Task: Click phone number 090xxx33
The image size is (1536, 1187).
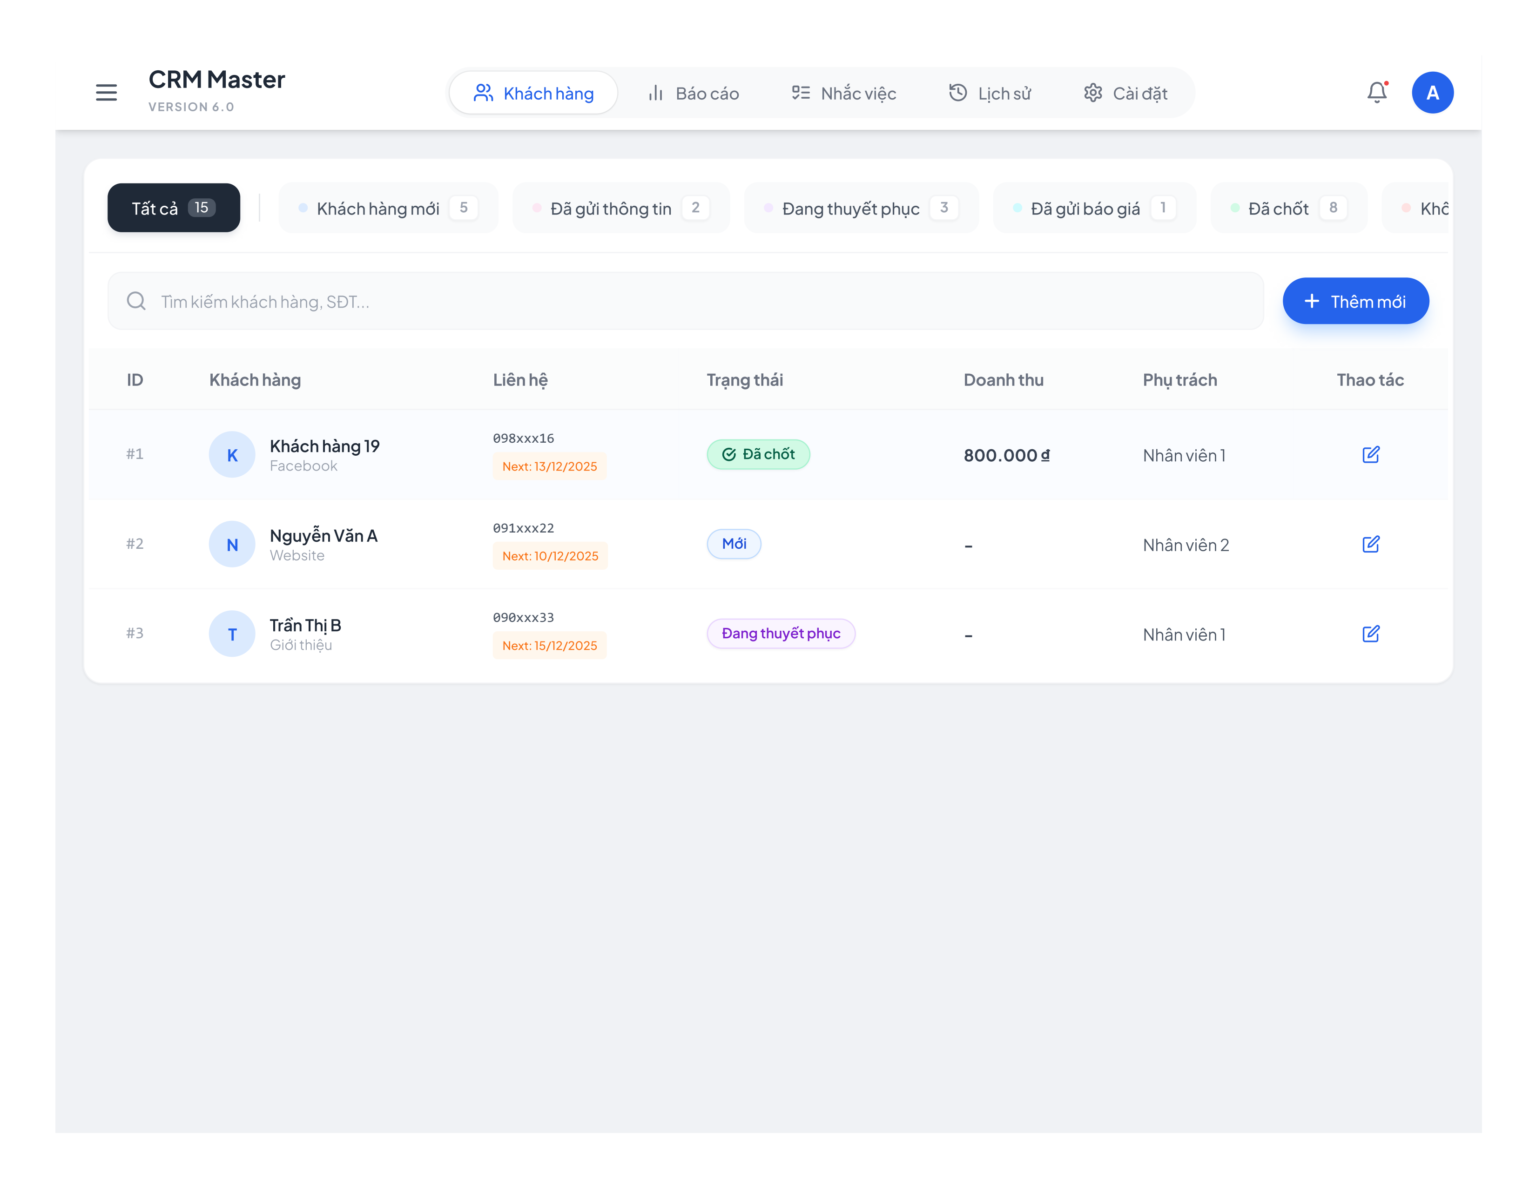Action: (523, 618)
